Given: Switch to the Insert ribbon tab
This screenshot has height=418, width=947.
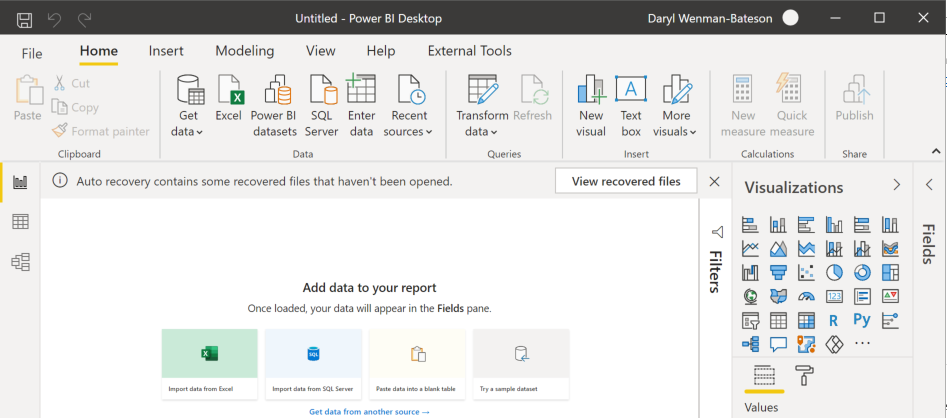Looking at the screenshot, I should (166, 51).
